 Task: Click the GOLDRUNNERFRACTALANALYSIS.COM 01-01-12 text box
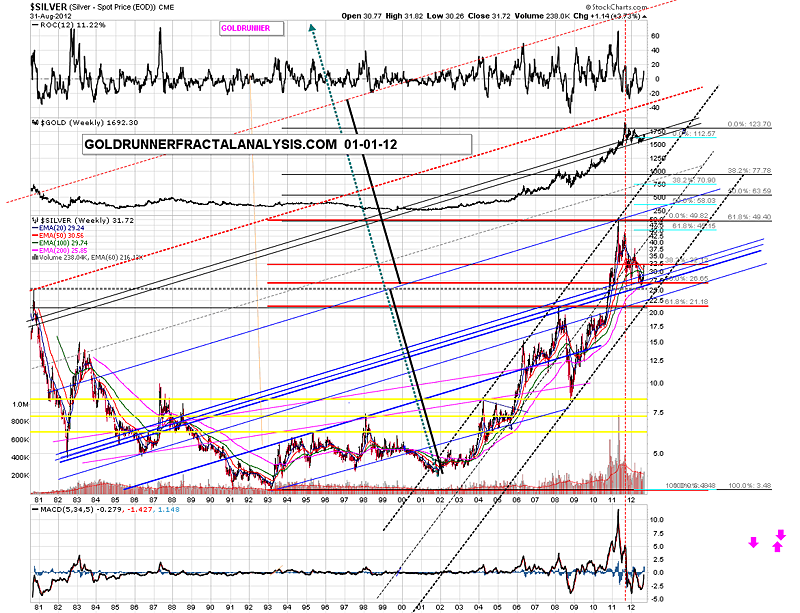(x=276, y=144)
